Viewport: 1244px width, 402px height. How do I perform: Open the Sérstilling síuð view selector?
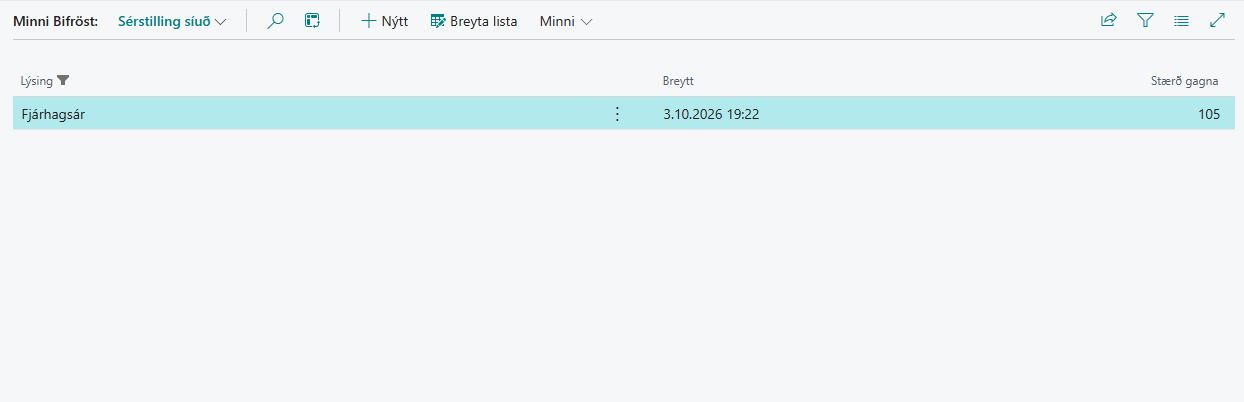172,21
